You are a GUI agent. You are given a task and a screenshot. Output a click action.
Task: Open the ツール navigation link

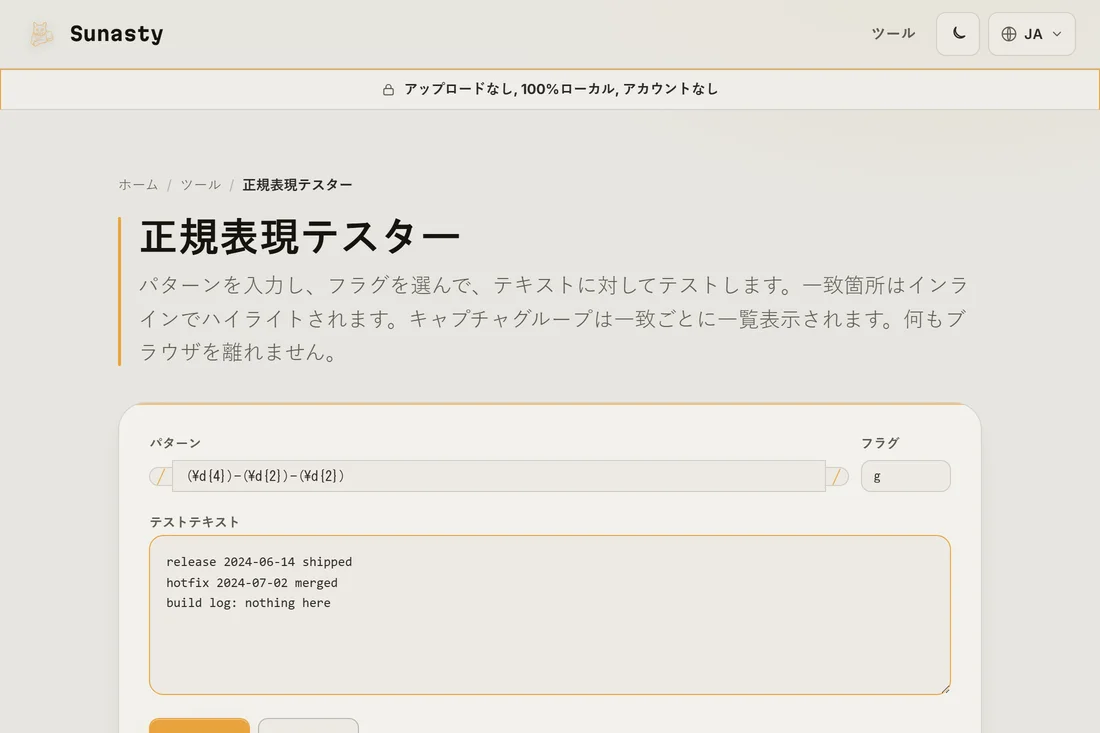pos(893,34)
